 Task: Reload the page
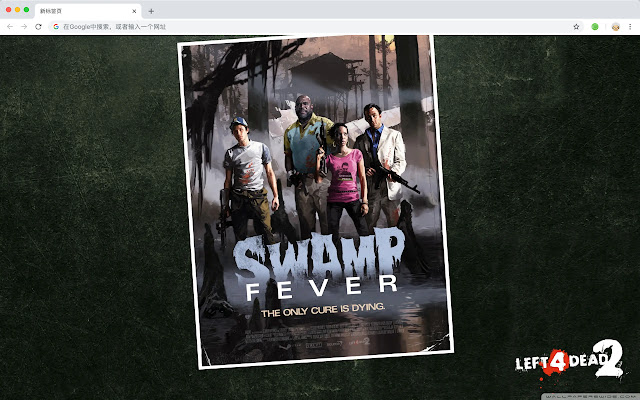click(x=38, y=27)
